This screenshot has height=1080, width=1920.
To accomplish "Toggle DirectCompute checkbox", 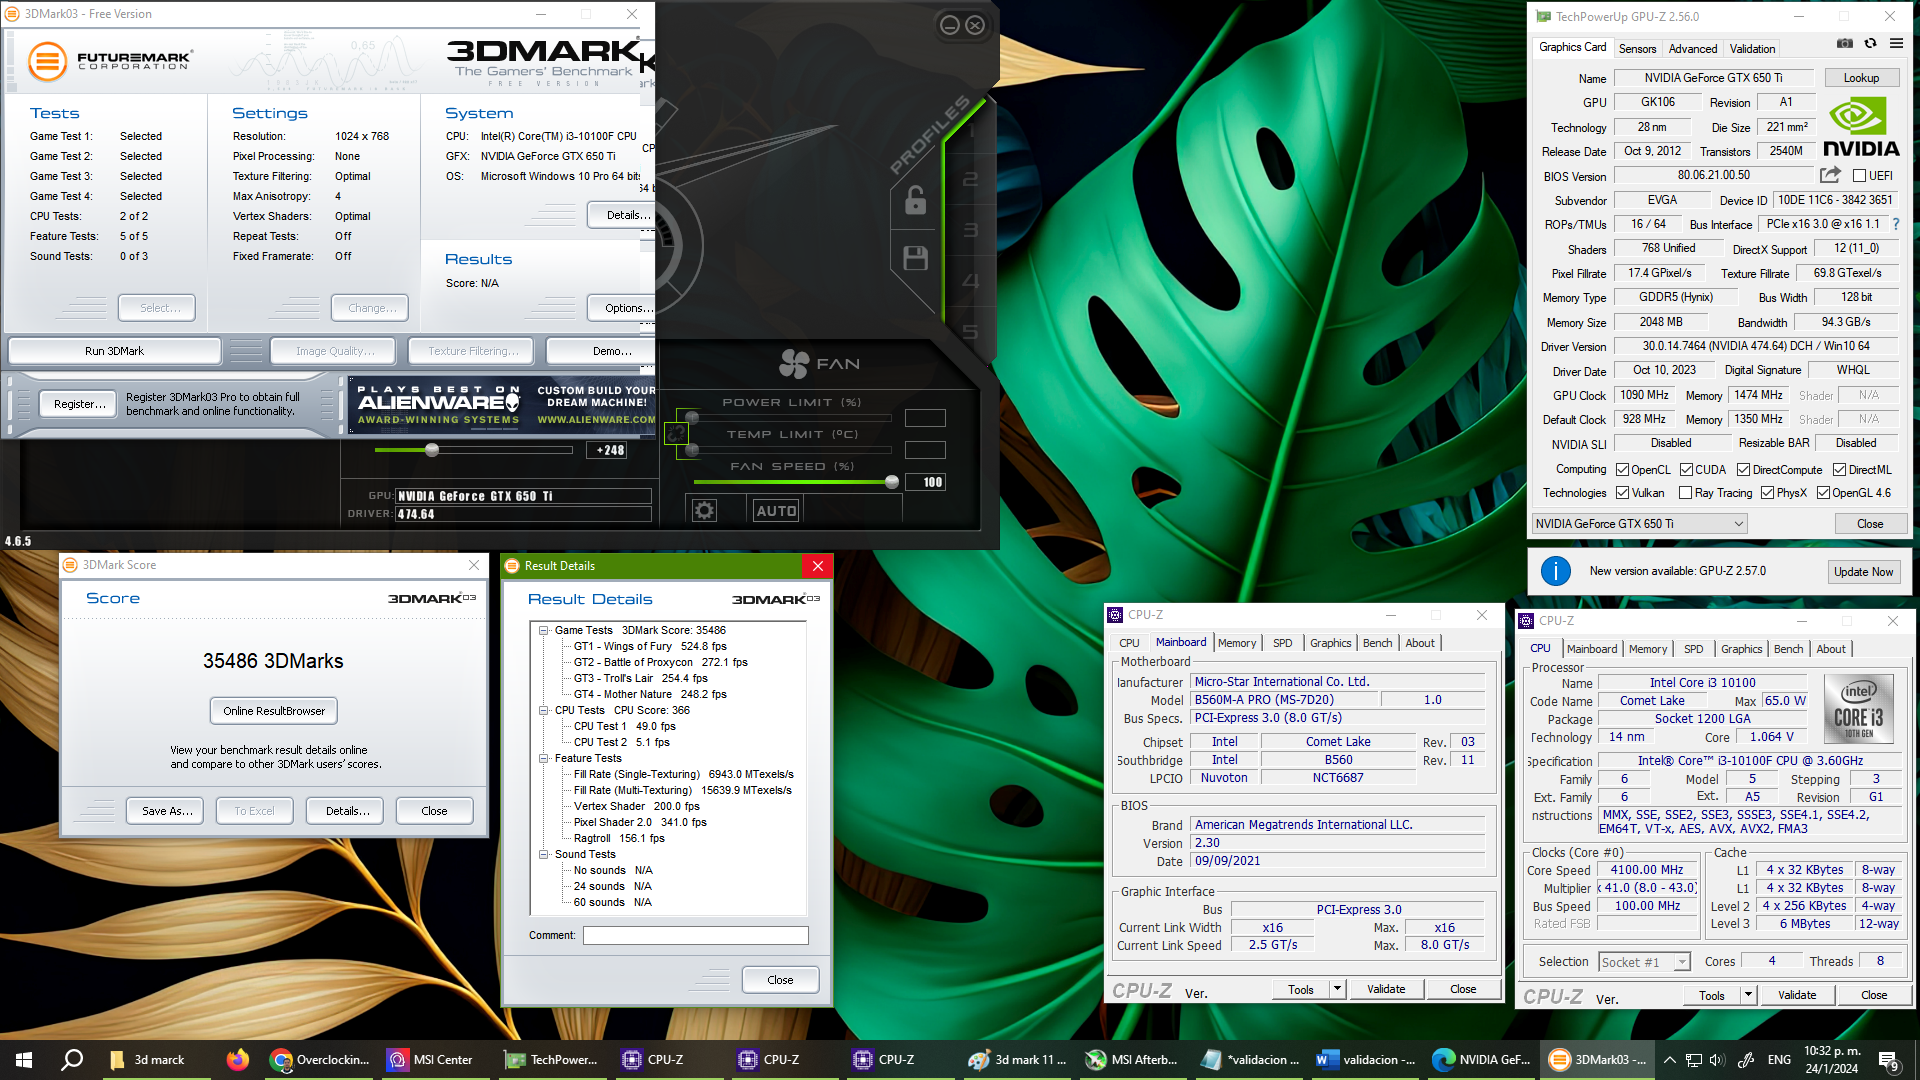I will click(x=1743, y=470).
